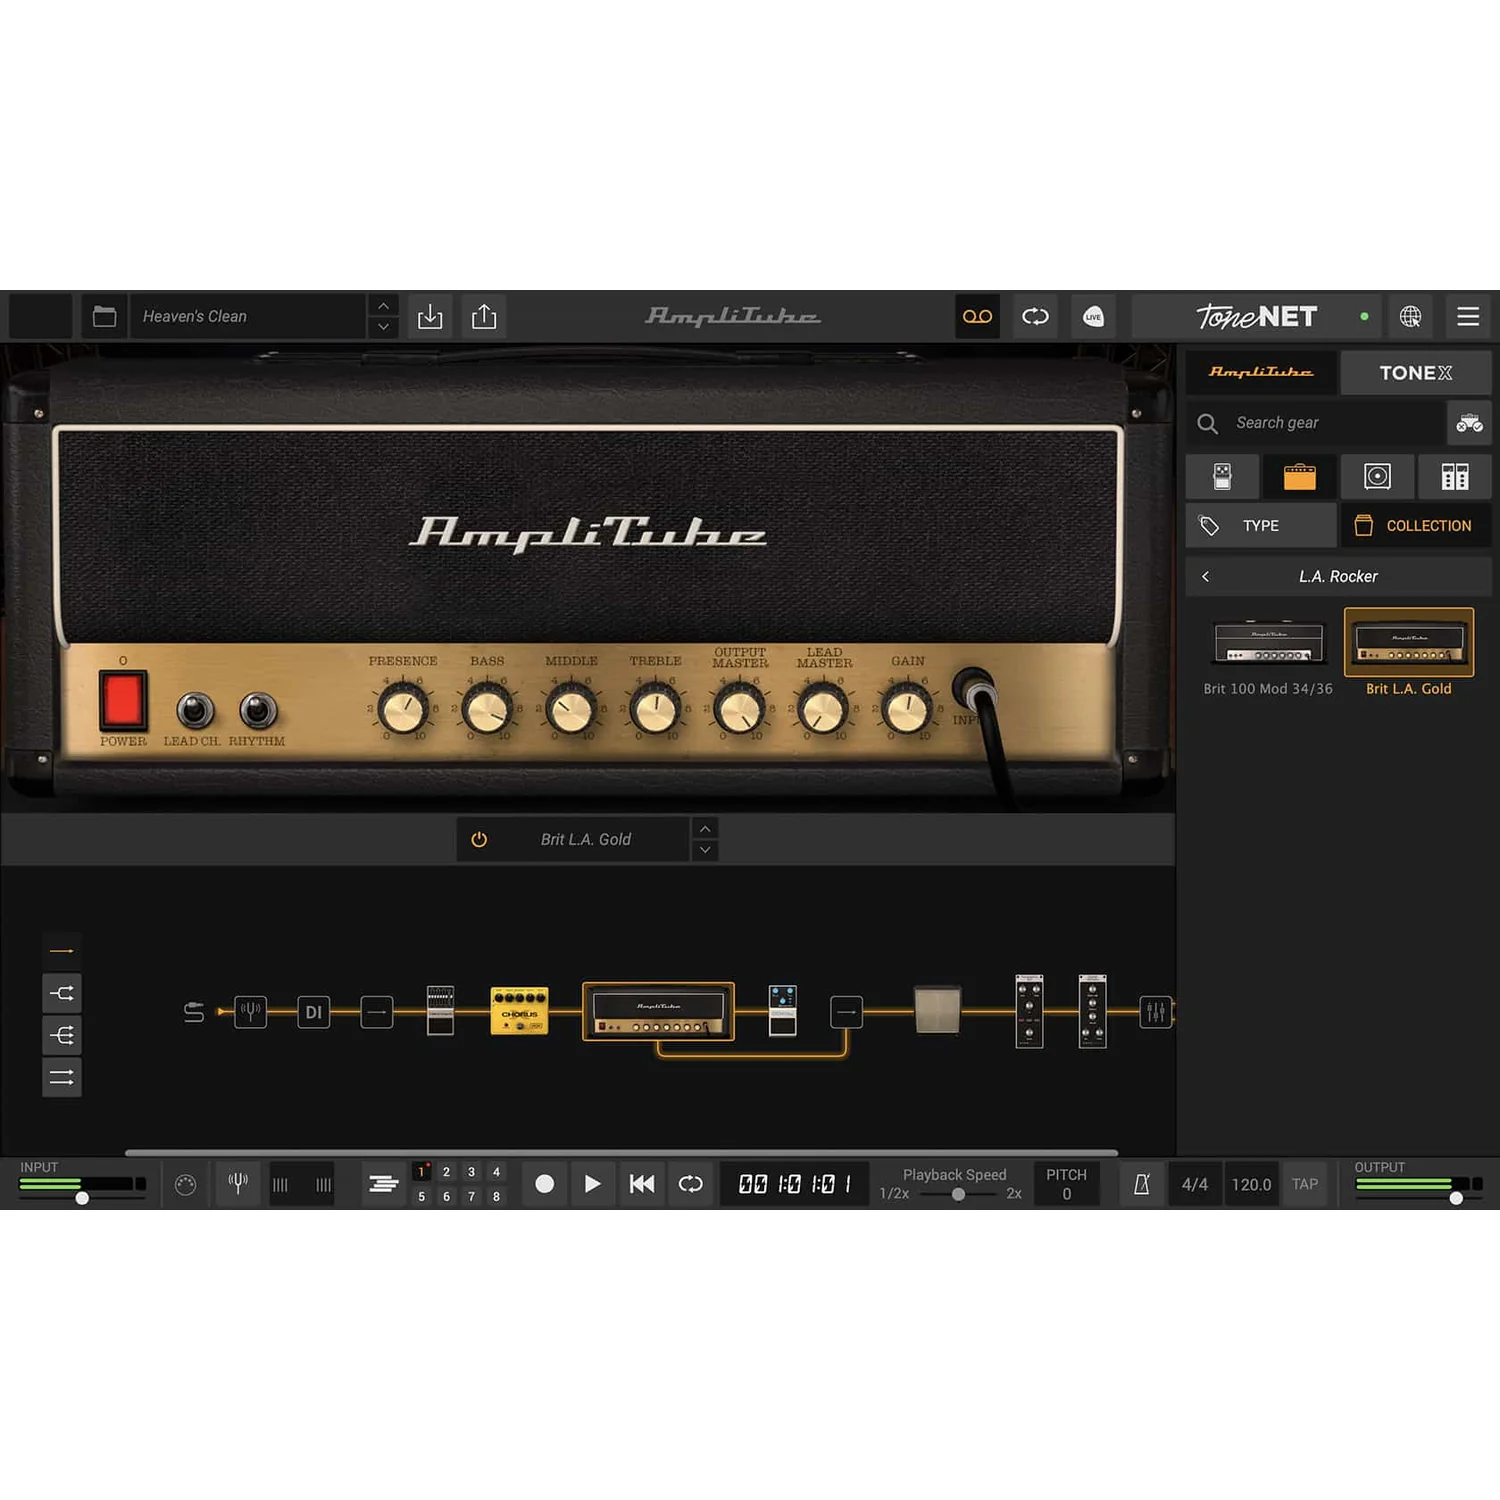Adjust the Playback Speed slider handle
This screenshot has width=1500, height=1500.
958,1194
